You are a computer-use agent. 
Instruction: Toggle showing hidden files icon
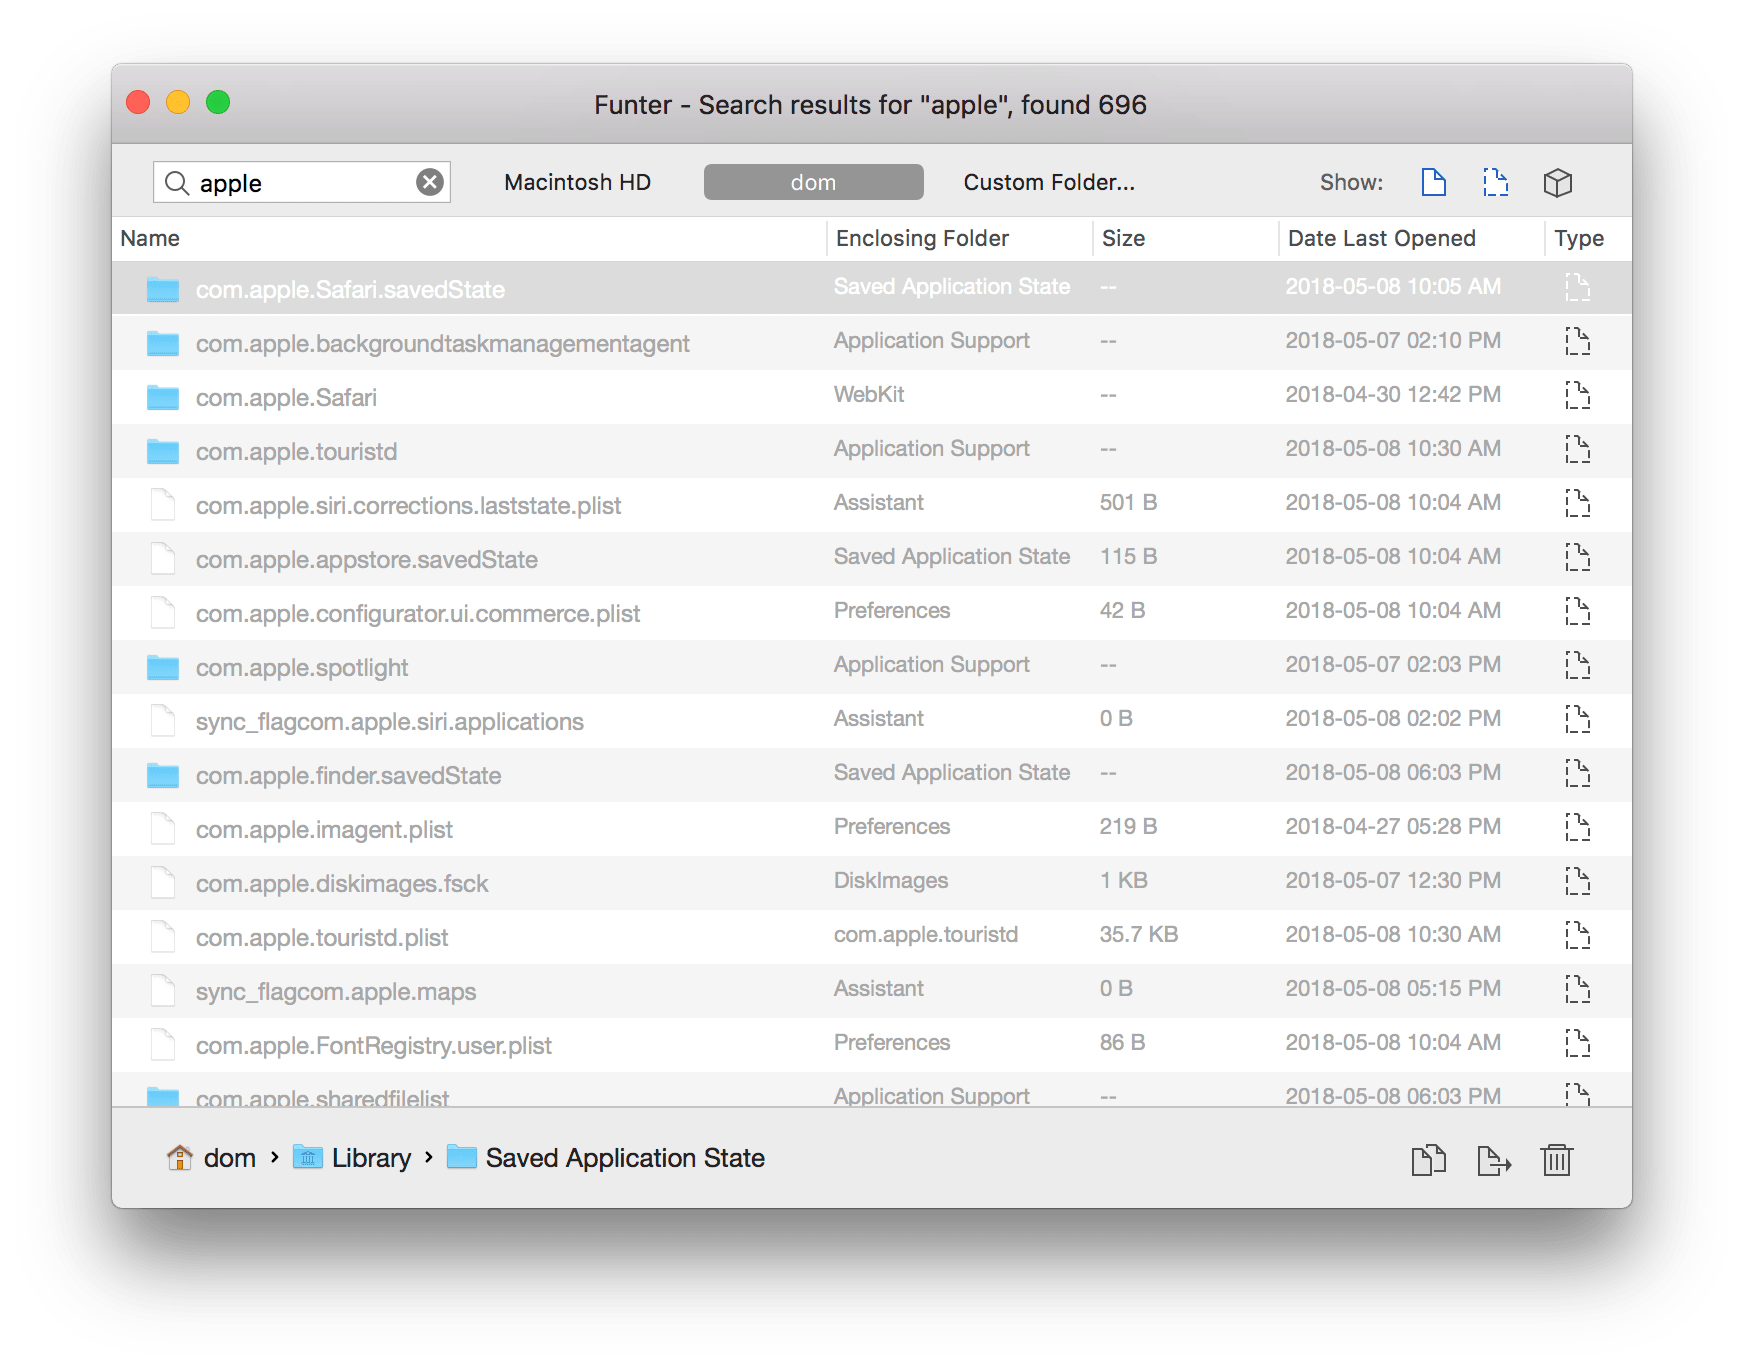click(1496, 182)
